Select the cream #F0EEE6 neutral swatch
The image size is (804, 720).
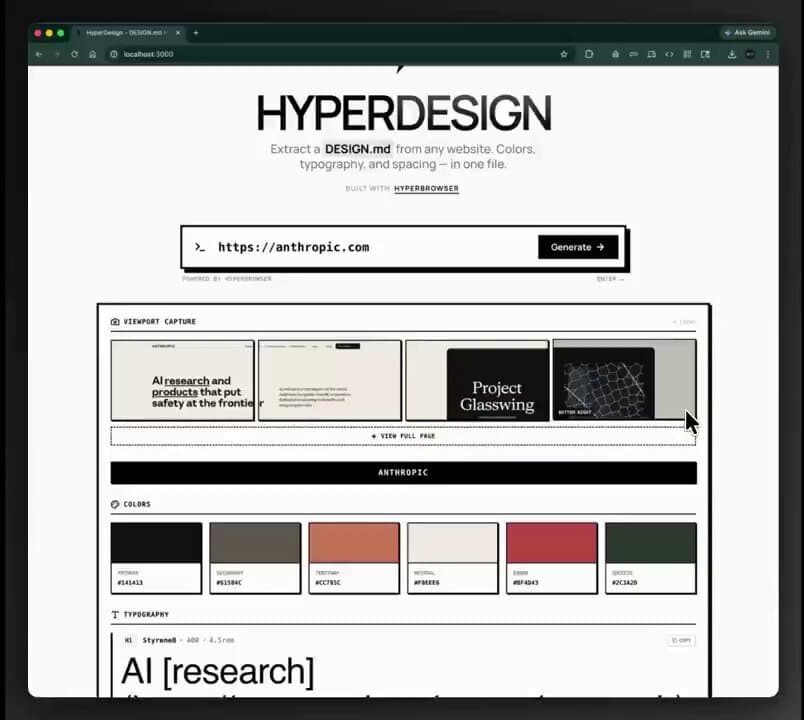point(453,558)
